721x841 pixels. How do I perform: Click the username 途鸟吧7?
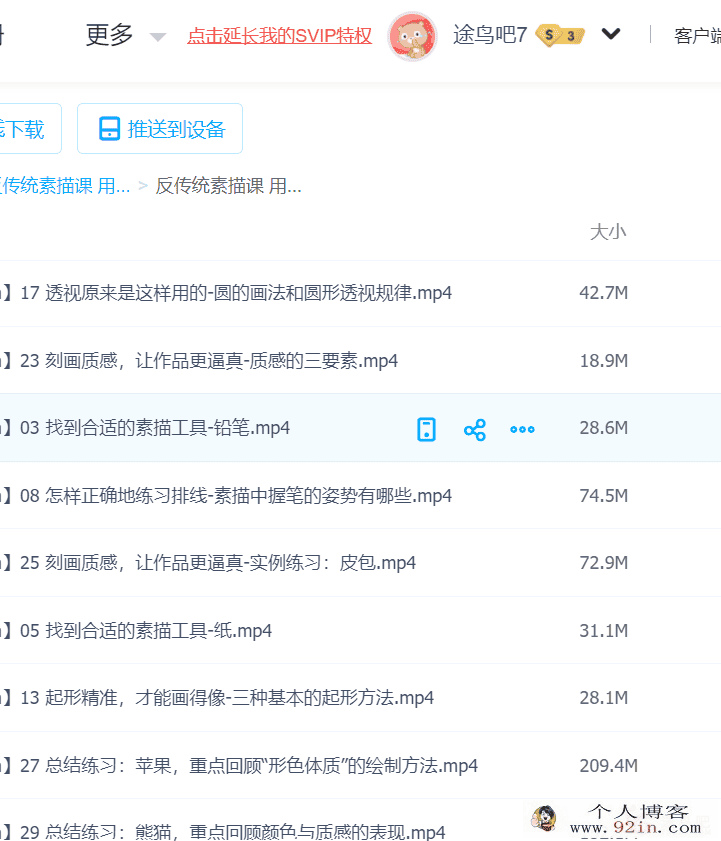(490, 35)
